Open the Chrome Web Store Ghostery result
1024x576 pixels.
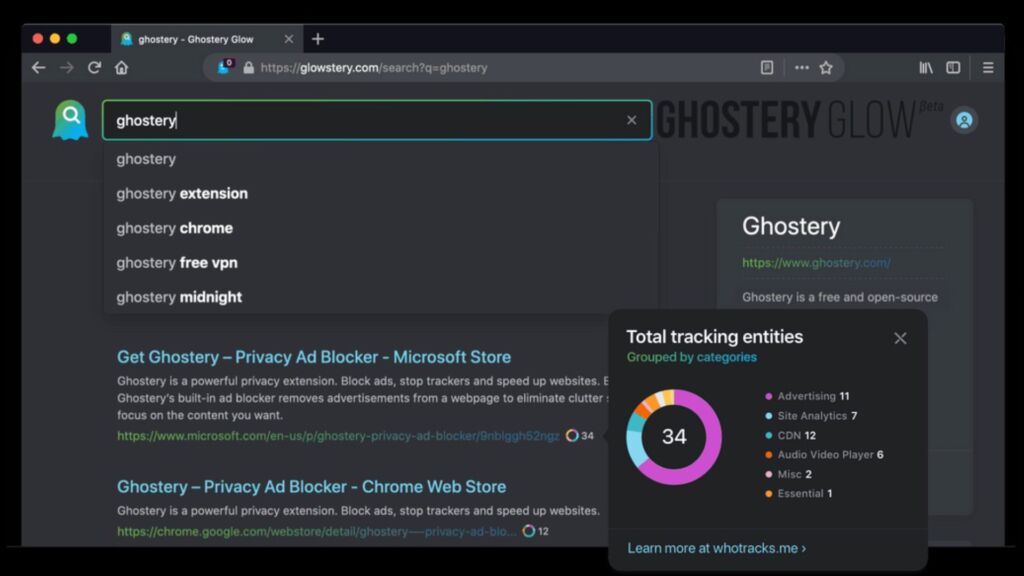[x=311, y=487]
